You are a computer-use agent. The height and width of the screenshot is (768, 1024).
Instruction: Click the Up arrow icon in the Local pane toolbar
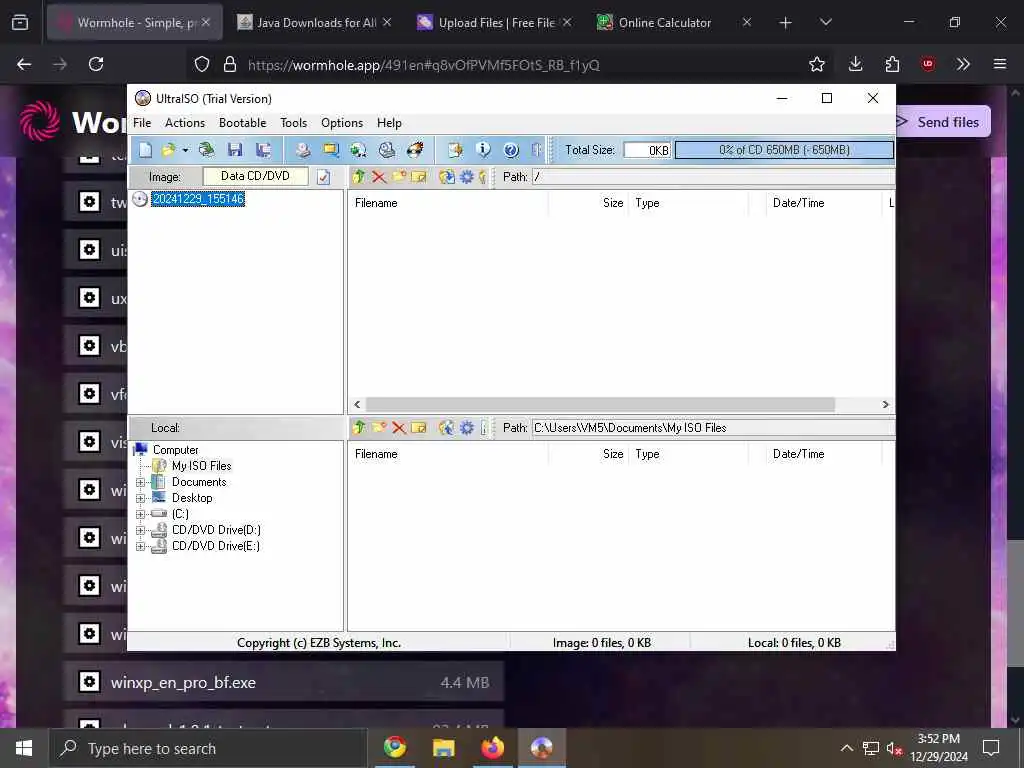359,428
